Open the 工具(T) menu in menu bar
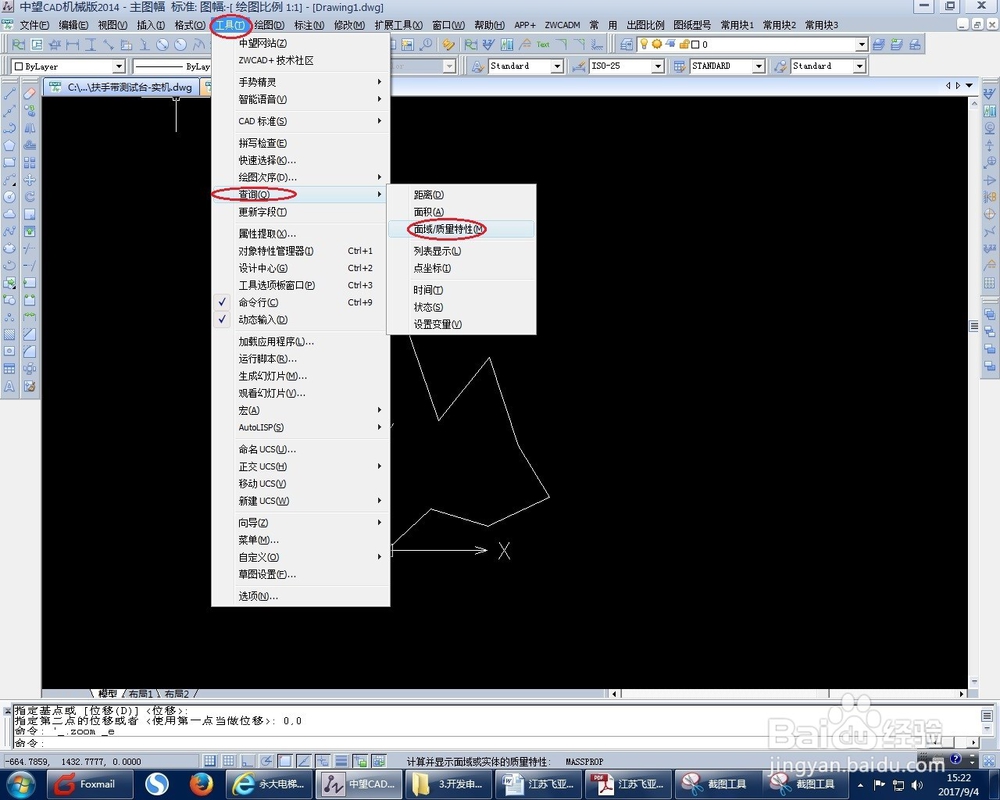Screen dimensions: 1000x800 (x=230, y=25)
